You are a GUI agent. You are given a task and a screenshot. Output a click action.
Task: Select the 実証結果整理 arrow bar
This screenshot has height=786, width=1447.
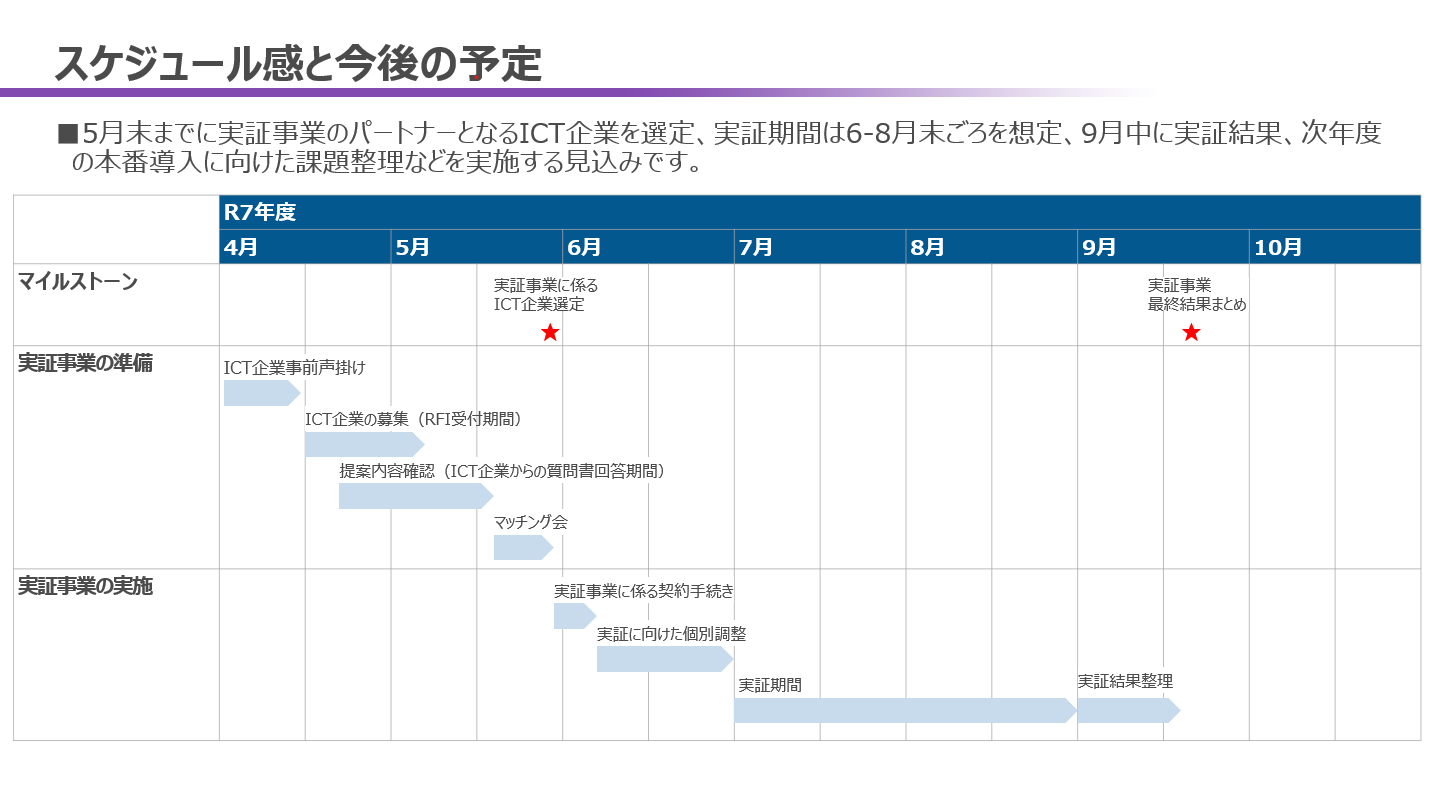tap(1126, 710)
